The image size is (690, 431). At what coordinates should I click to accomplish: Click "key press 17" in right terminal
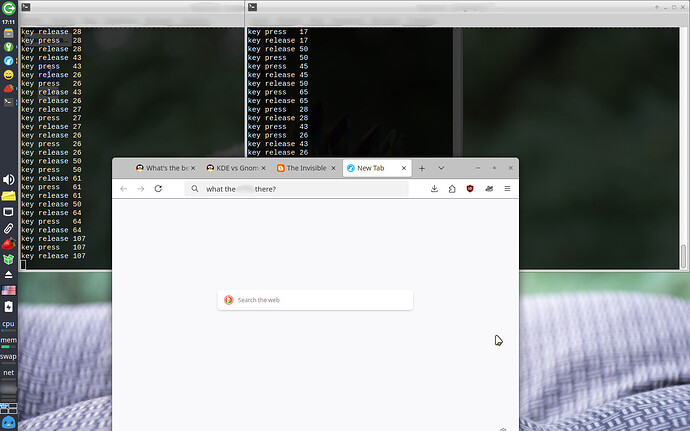click(278, 32)
